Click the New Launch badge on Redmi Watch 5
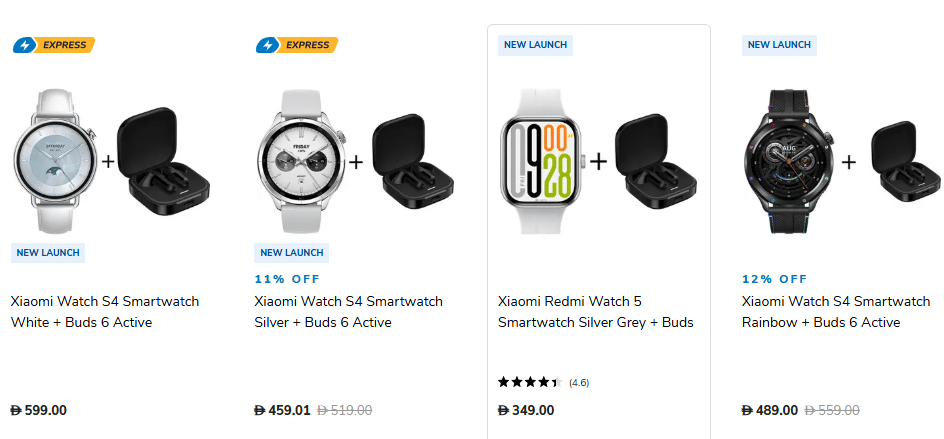This screenshot has height=439, width=944. 535,45
